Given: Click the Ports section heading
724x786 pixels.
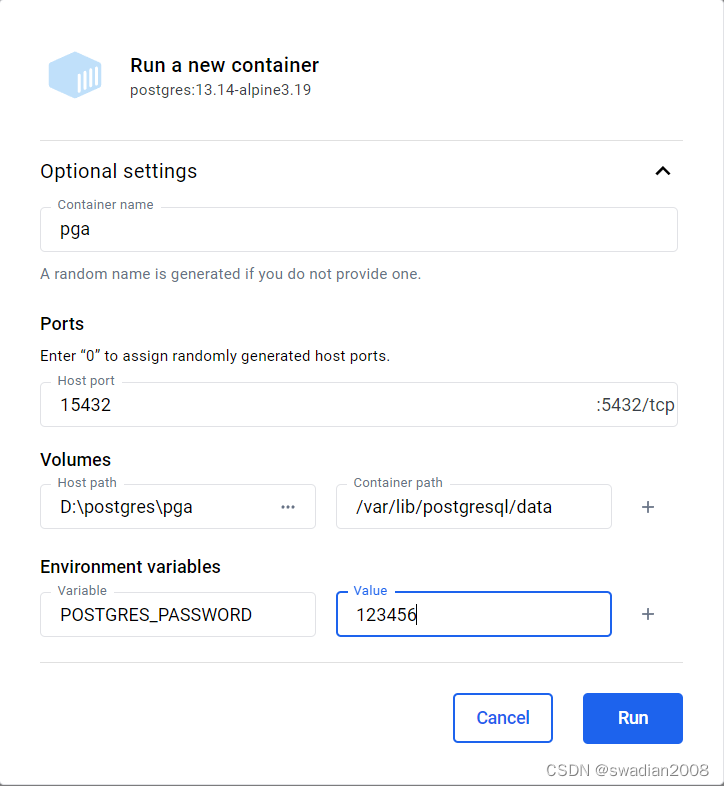Looking at the screenshot, I should point(62,324).
